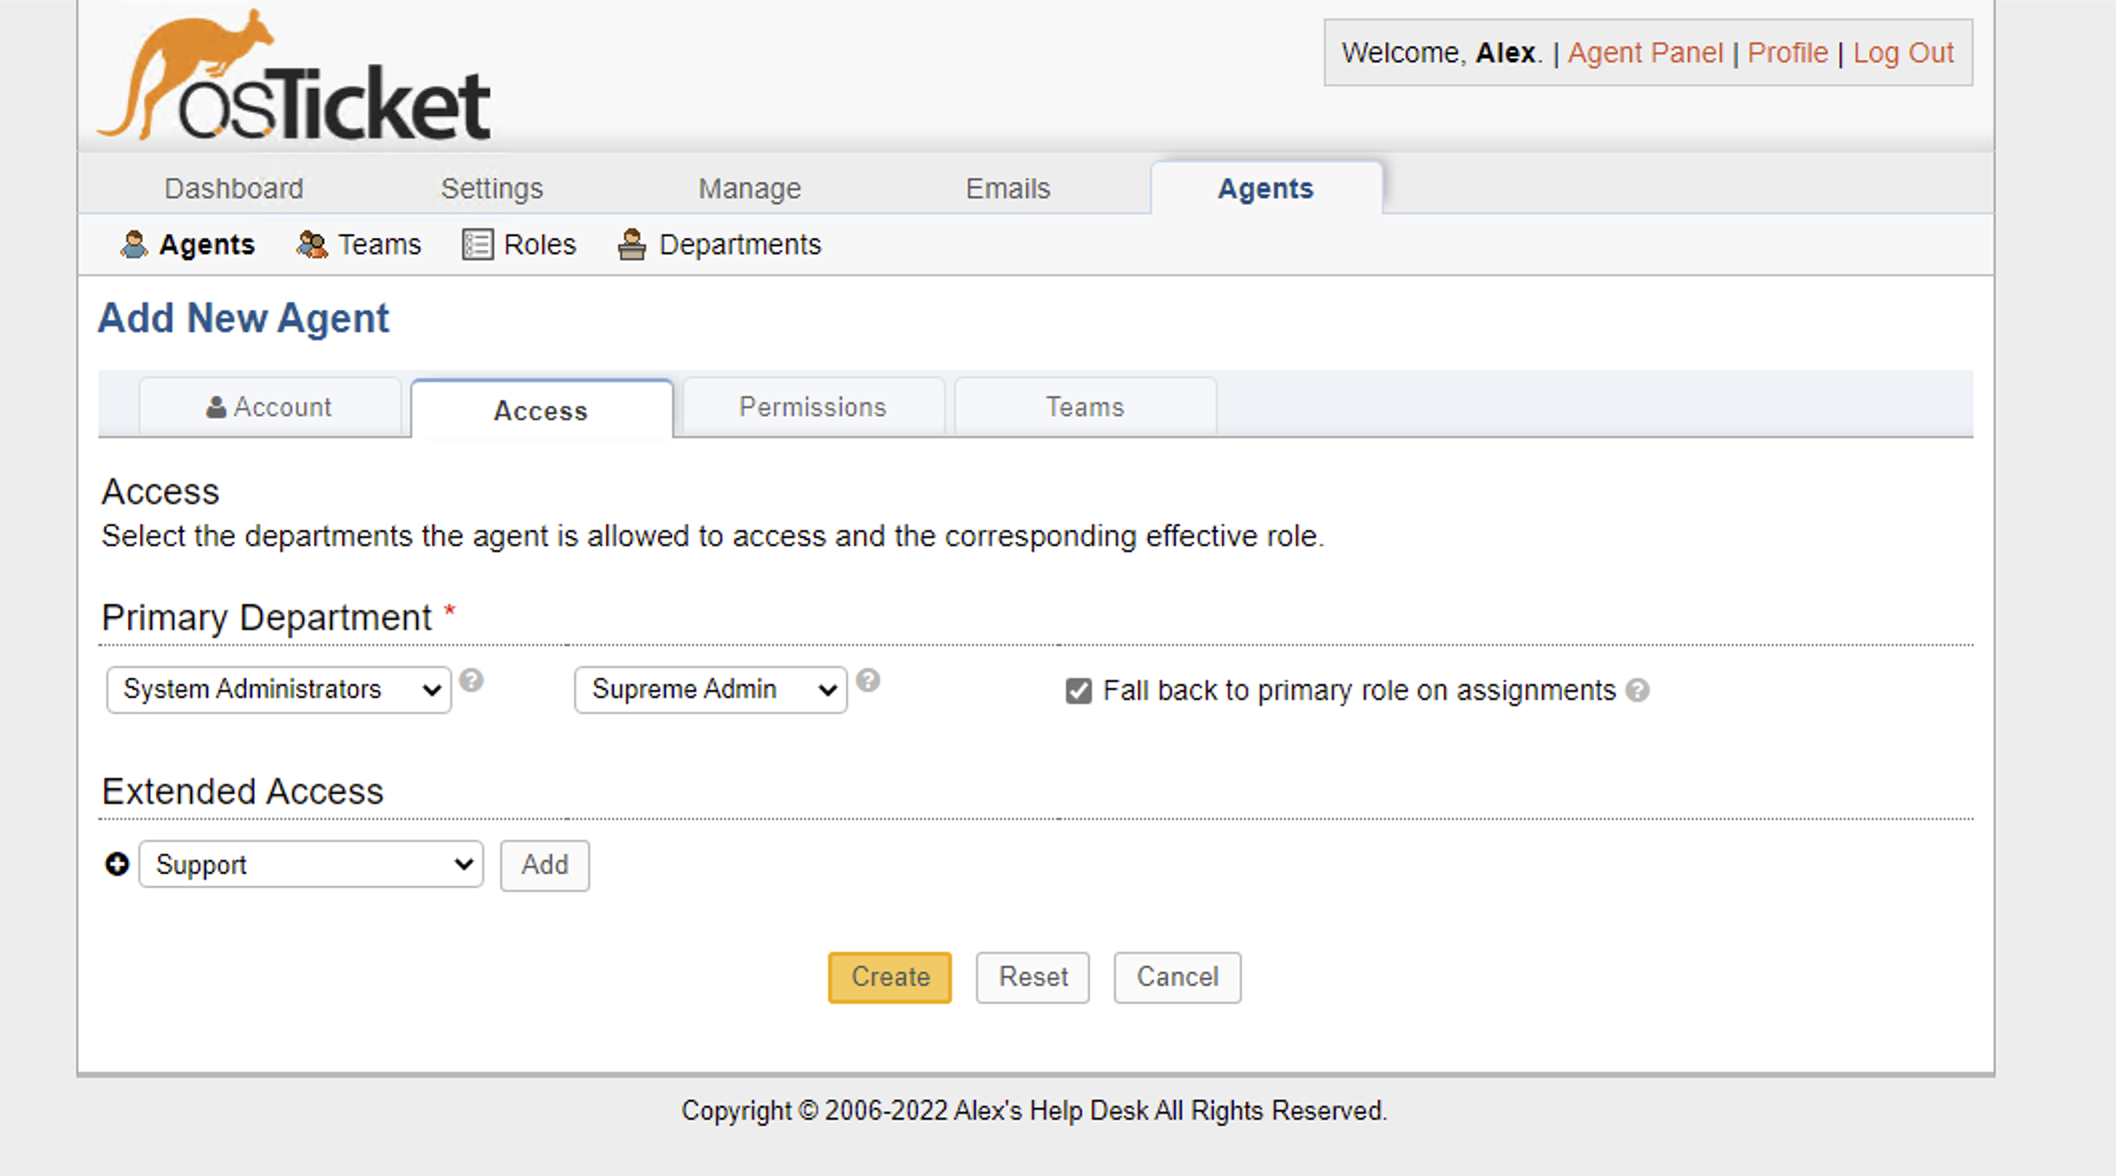Switch to the Permissions tab
The width and height of the screenshot is (2116, 1176).
pos(812,407)
